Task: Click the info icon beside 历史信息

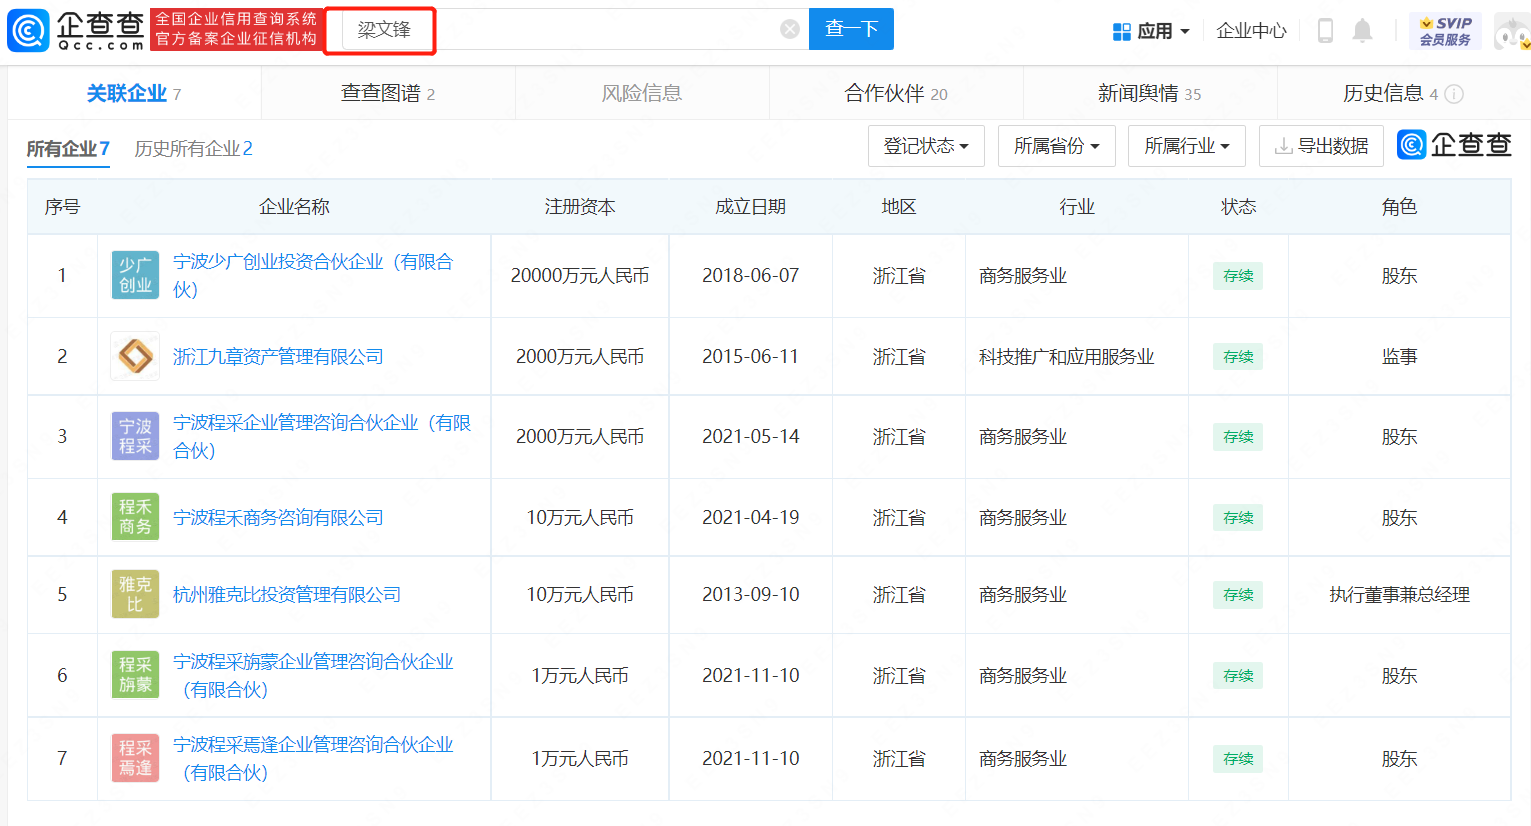Action: [1455, 94]
